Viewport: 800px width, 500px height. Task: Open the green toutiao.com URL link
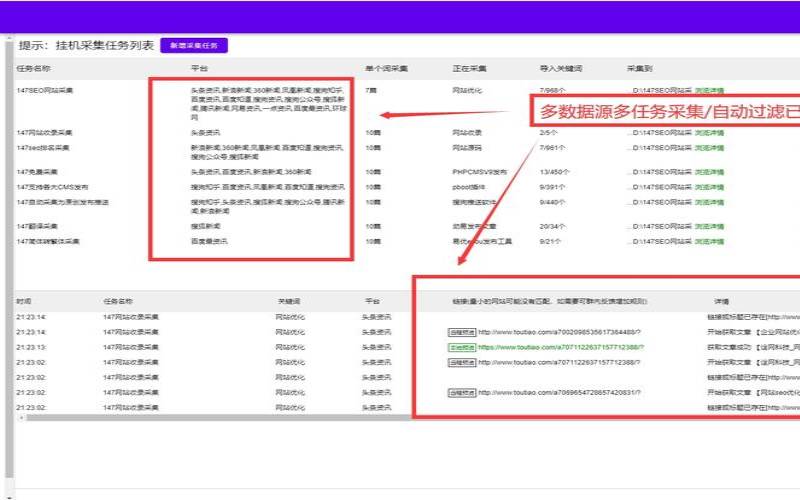pos(561,347)
